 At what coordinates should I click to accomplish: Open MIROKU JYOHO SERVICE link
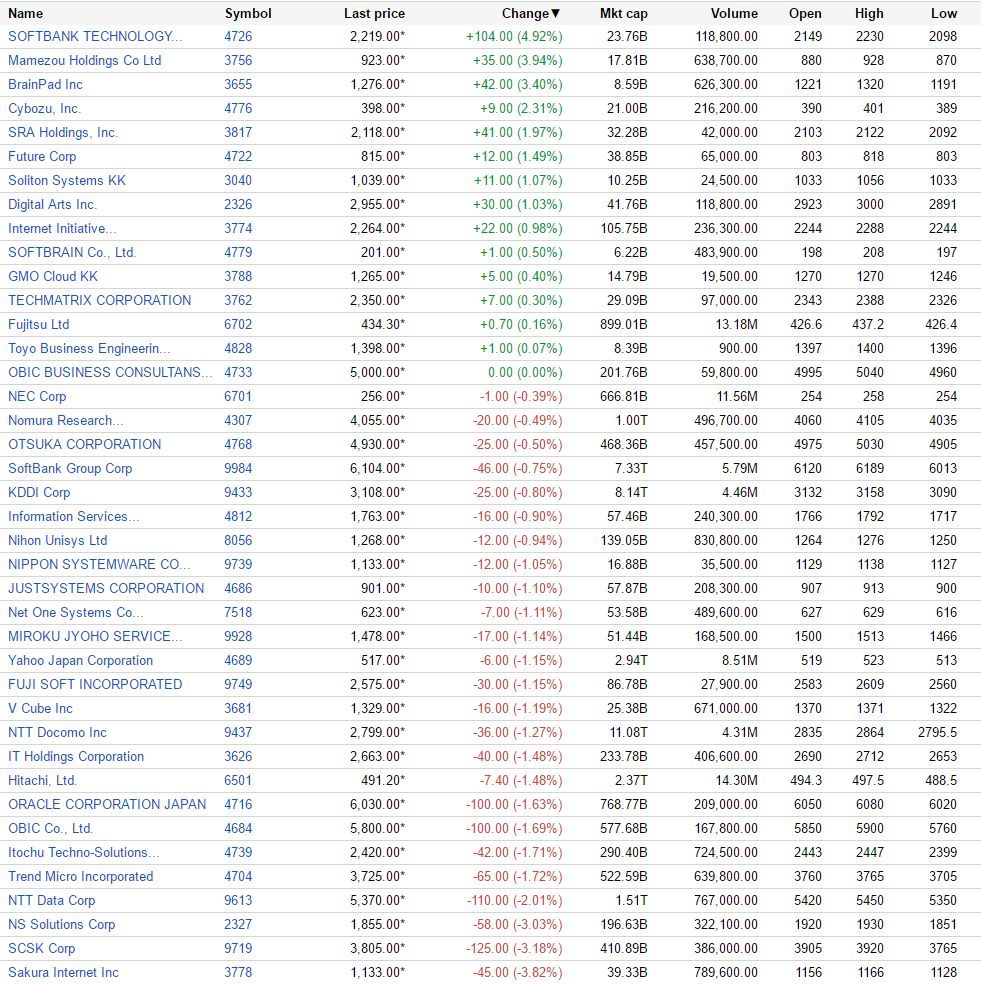(x=95, y=636)
